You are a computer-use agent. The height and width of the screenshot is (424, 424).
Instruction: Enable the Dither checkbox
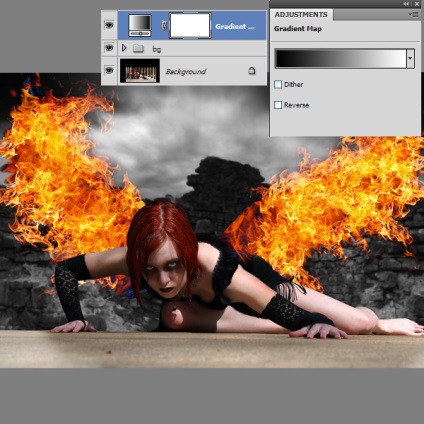point(278,84)
